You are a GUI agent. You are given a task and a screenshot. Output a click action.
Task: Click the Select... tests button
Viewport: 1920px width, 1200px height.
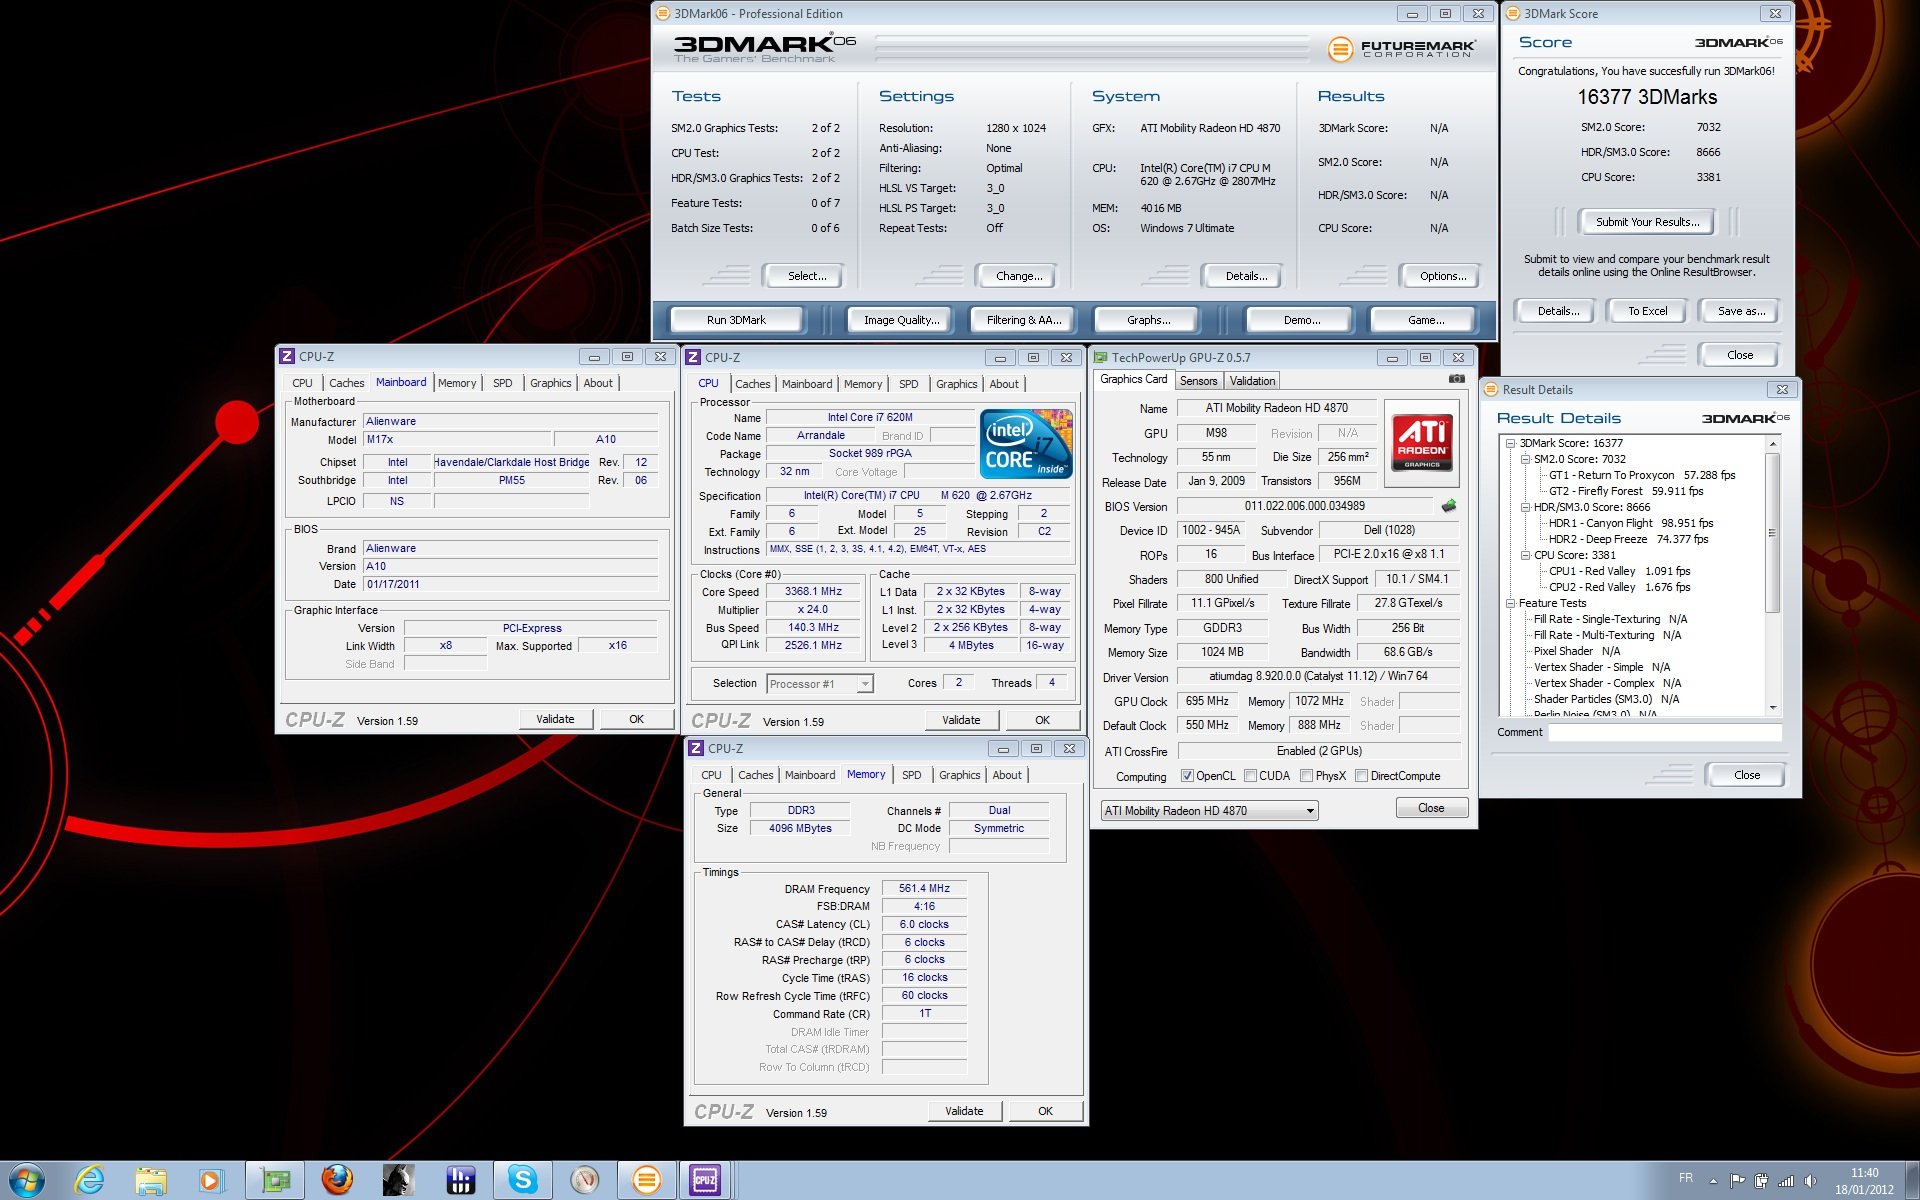(x=806, y=276)
